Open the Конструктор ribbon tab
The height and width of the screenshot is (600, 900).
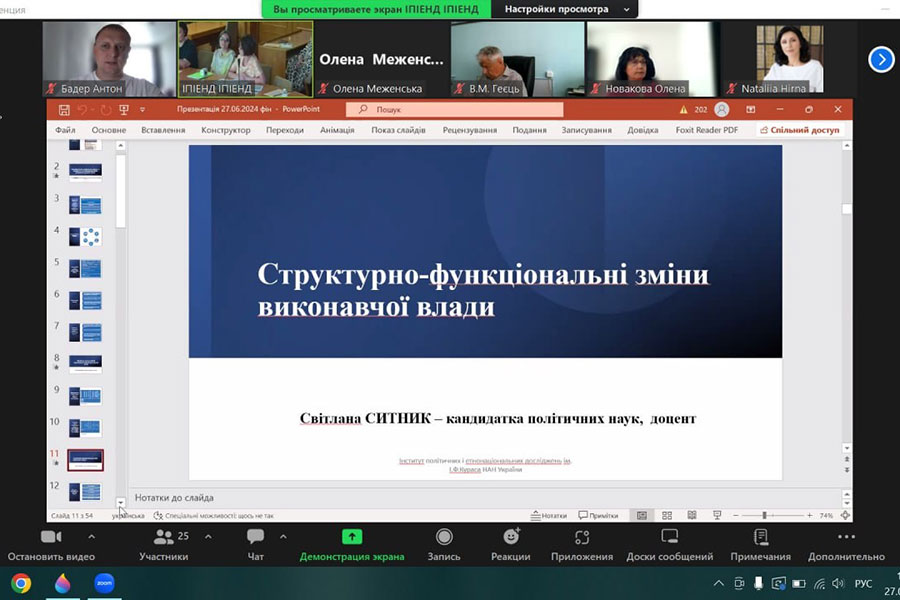pyautogui.click(x=225, y=130)
